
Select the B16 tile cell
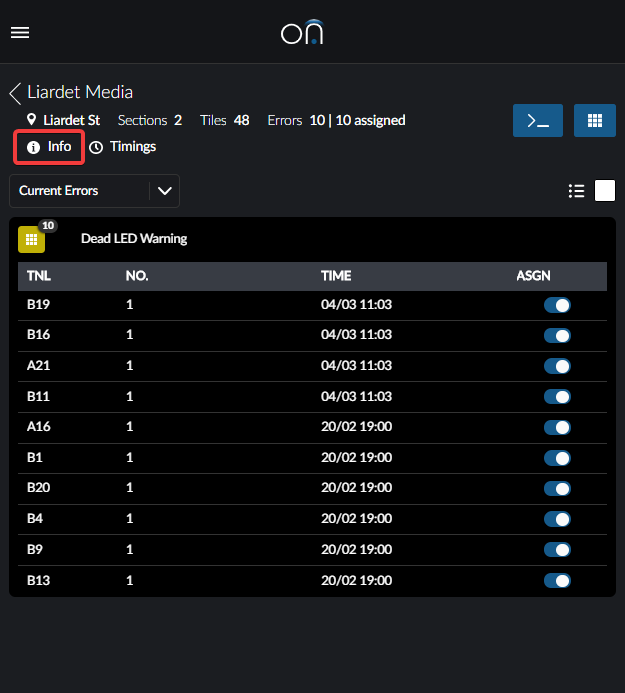pos(38,335)
